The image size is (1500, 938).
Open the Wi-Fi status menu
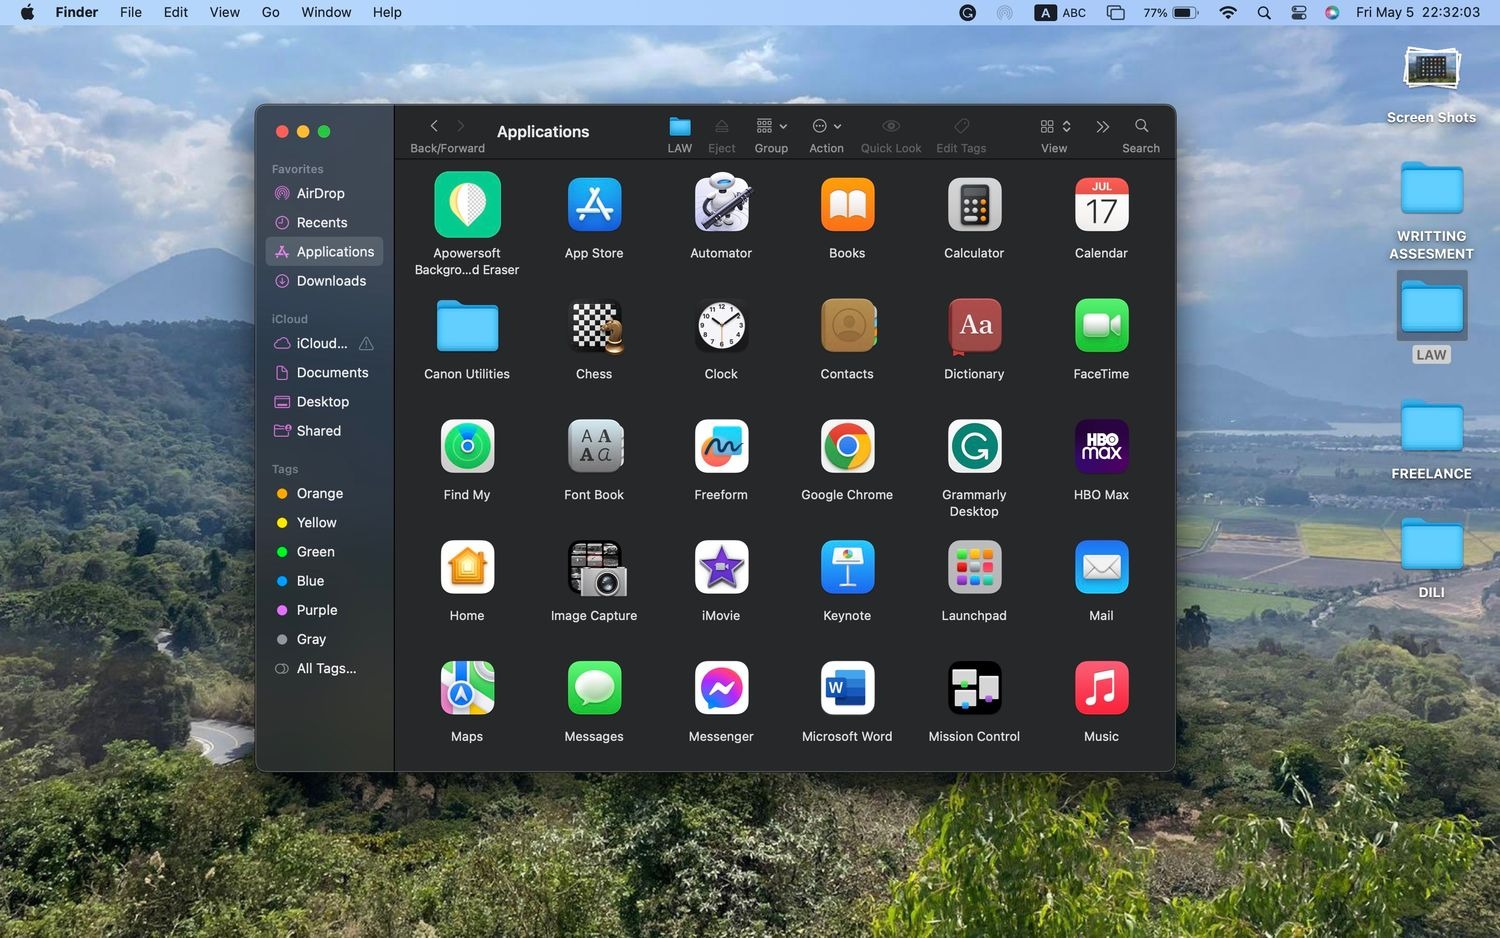tap(1228, 12)
